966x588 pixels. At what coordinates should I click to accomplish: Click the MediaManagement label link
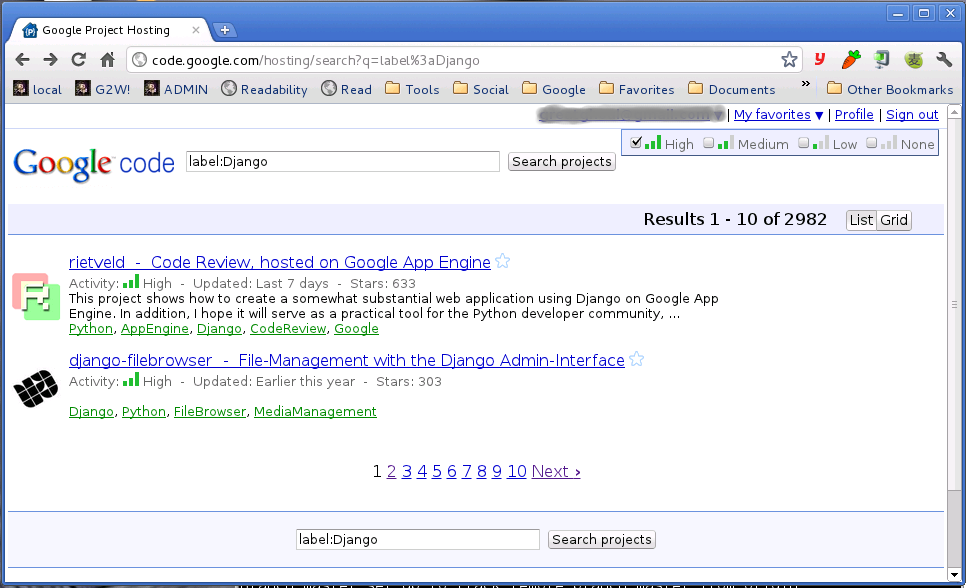[x=315, y=411]
